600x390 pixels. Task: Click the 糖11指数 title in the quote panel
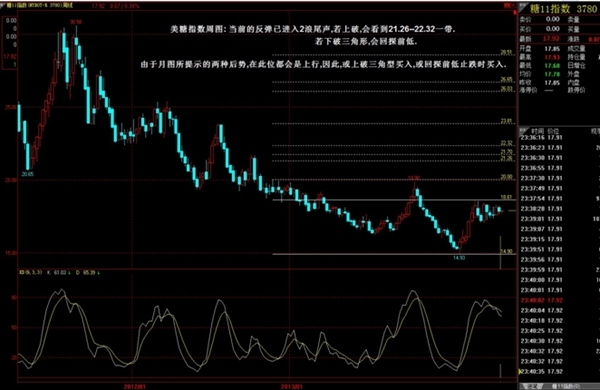(549, 8)
